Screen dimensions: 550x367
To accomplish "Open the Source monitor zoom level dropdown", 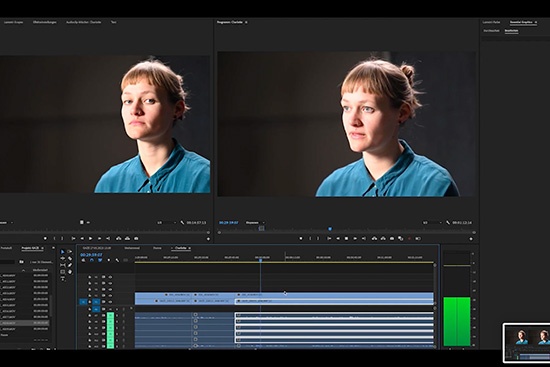I will tap(6, 222).
